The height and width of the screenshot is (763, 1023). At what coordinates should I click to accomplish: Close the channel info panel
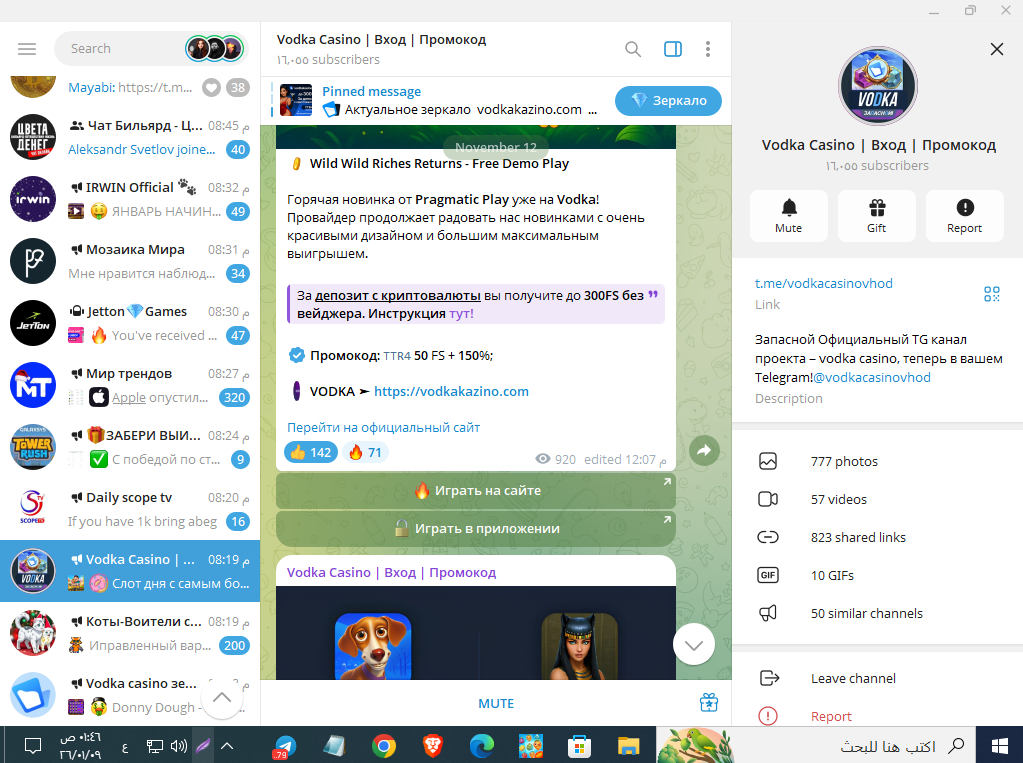[x=996, y=49]
